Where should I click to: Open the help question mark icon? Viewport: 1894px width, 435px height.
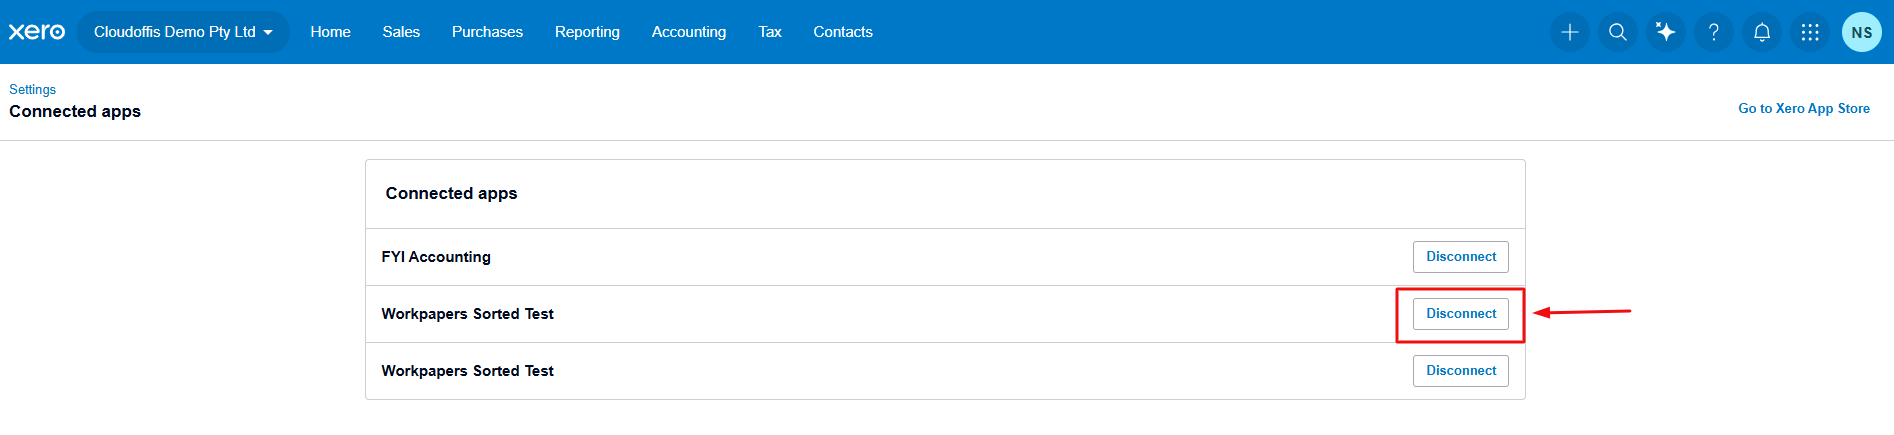[x=1714, y=32]
